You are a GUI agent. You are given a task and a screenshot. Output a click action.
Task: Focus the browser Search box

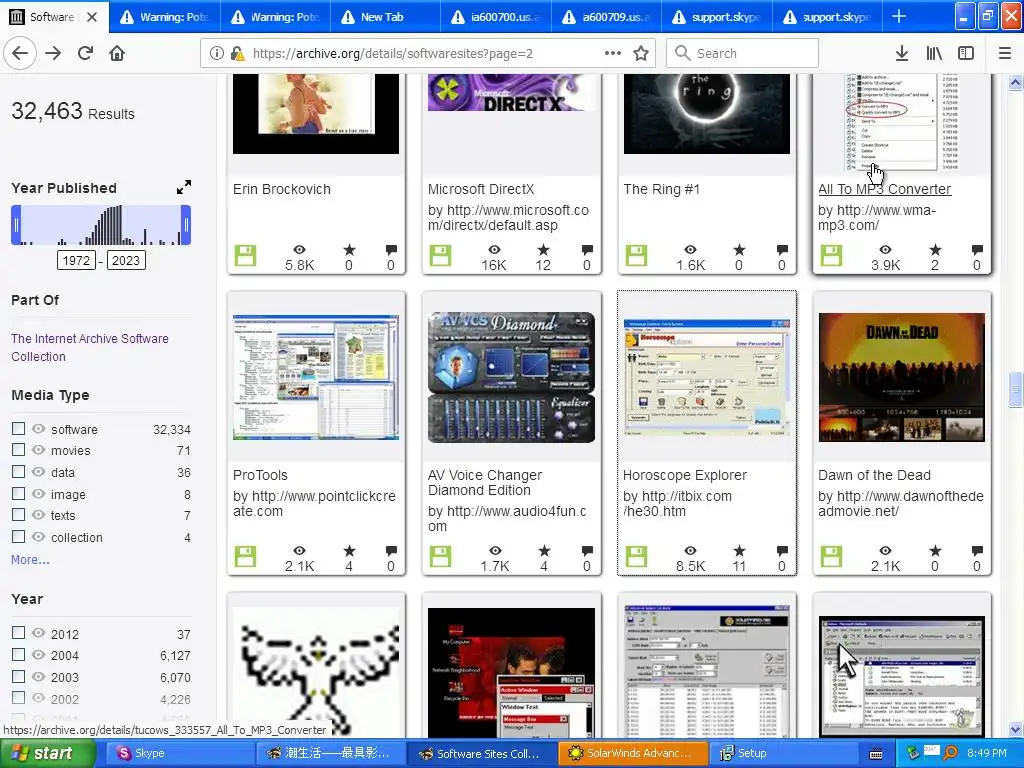pyautogui.click(x=743, y=54)
